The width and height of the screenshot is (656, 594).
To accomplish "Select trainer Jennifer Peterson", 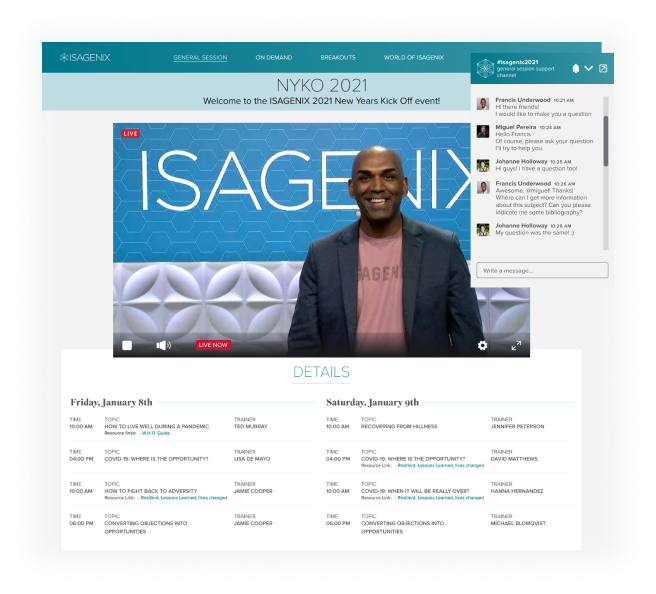I will coord(518,427).
